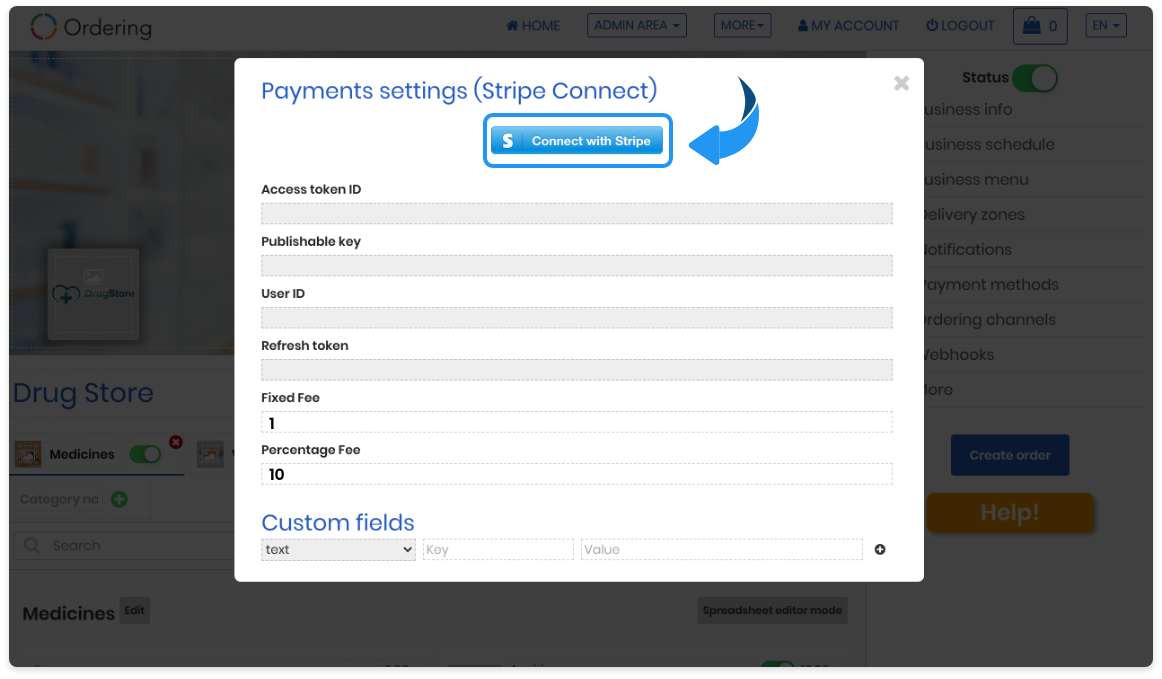1162x679 pixels.
Task: Click Connect with Stripe button
Action: pos(577,141)
